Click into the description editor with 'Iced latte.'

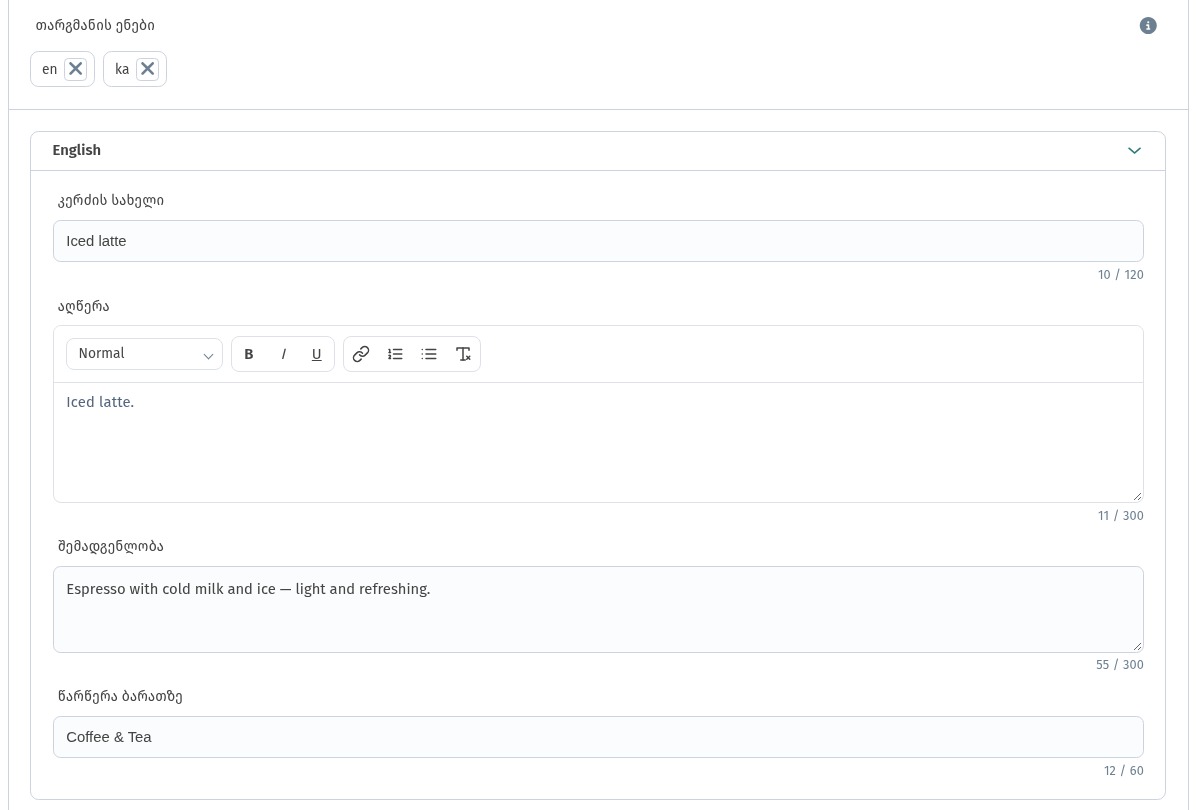(598, 442)
